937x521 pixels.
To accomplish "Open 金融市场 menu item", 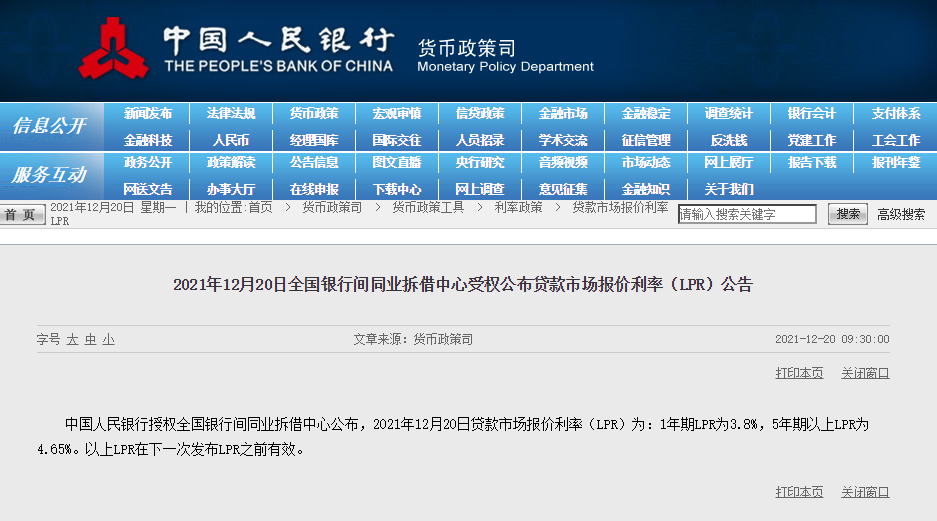I will (x=563, y=113).
